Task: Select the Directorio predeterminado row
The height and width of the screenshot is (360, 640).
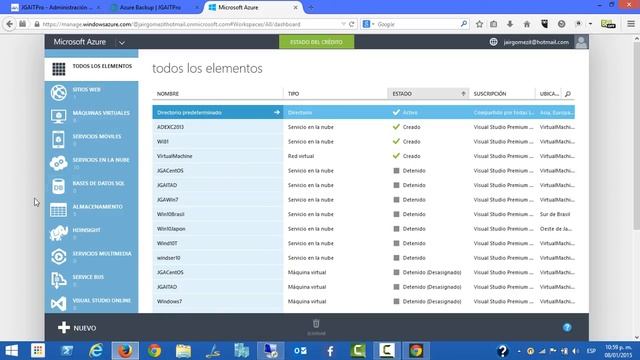Action: 364,112
